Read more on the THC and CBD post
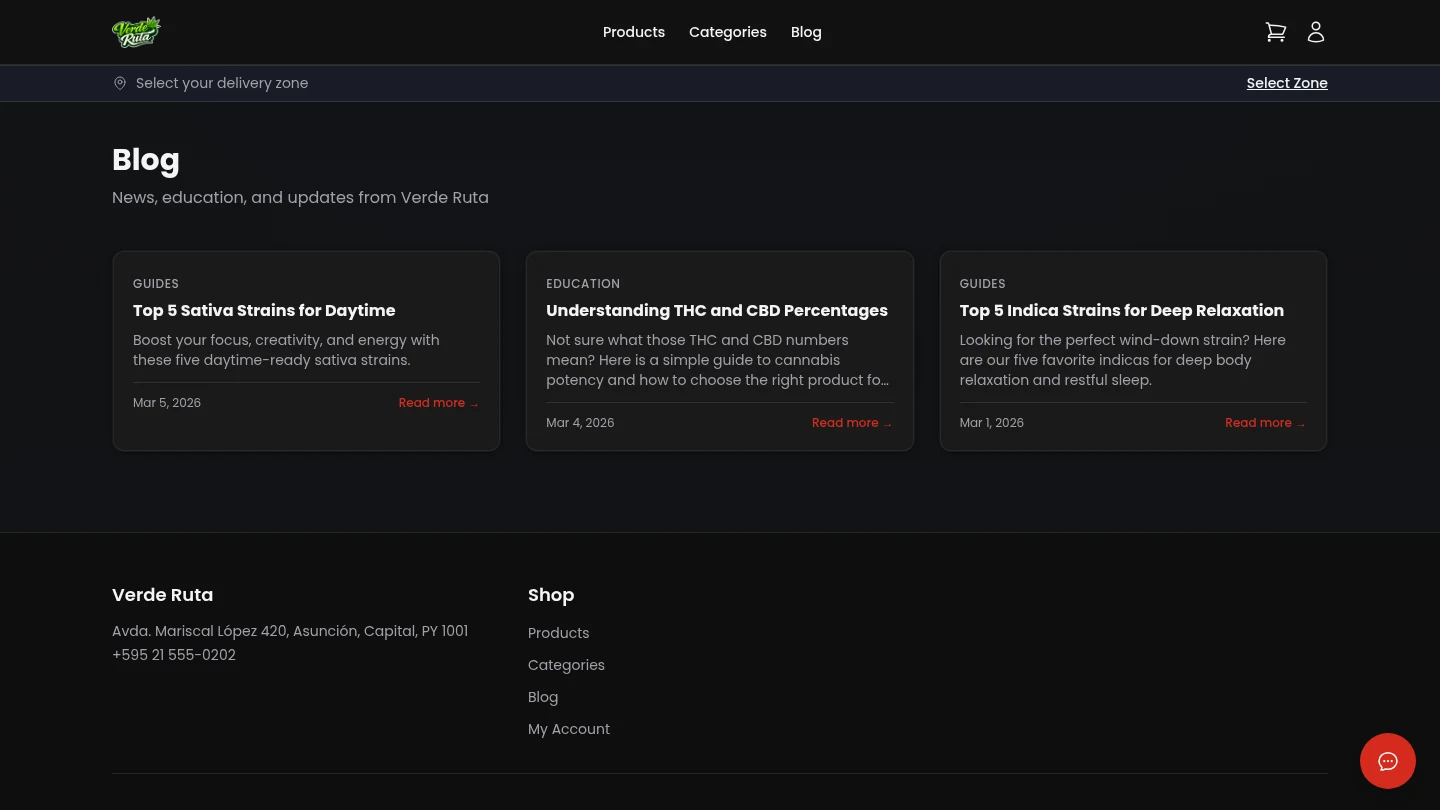1440x810 pixels. [851, 423]
